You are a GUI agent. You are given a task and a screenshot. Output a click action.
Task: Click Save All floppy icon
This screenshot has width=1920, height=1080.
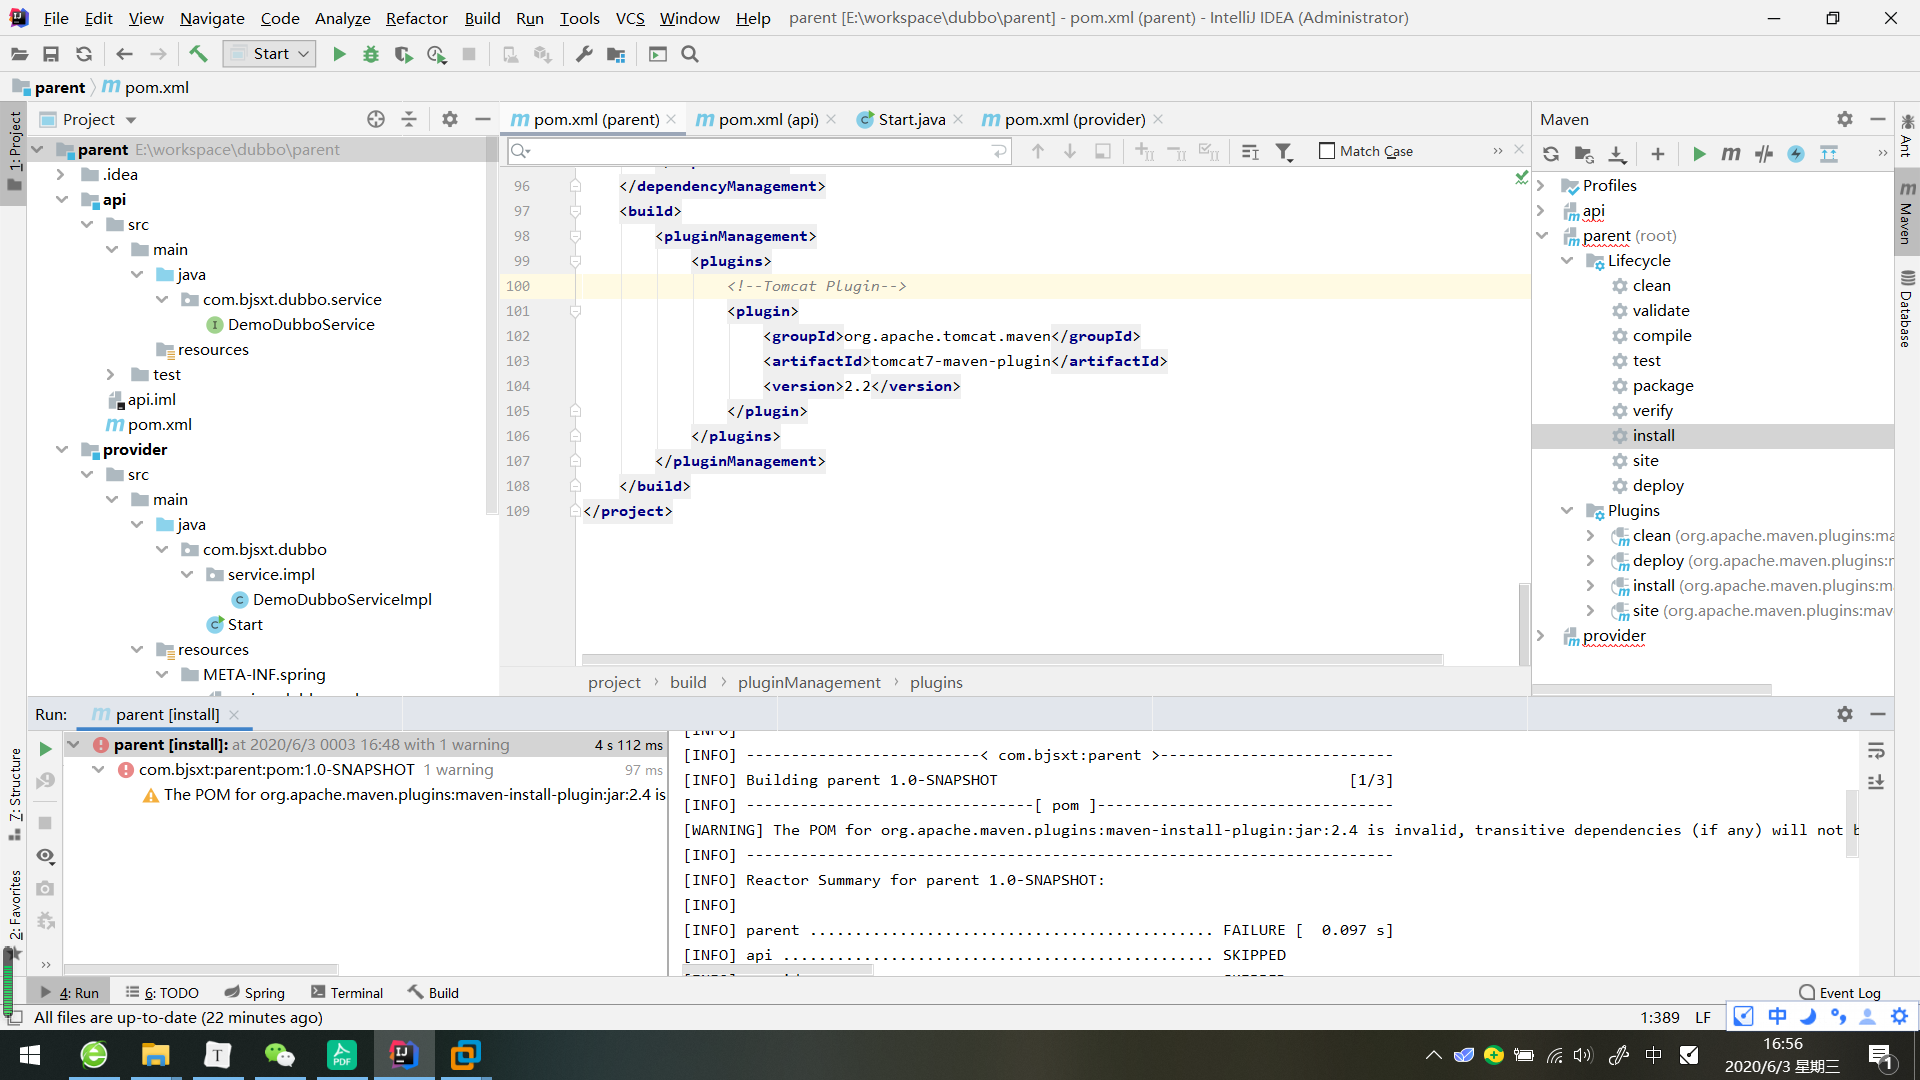point(51,54)
